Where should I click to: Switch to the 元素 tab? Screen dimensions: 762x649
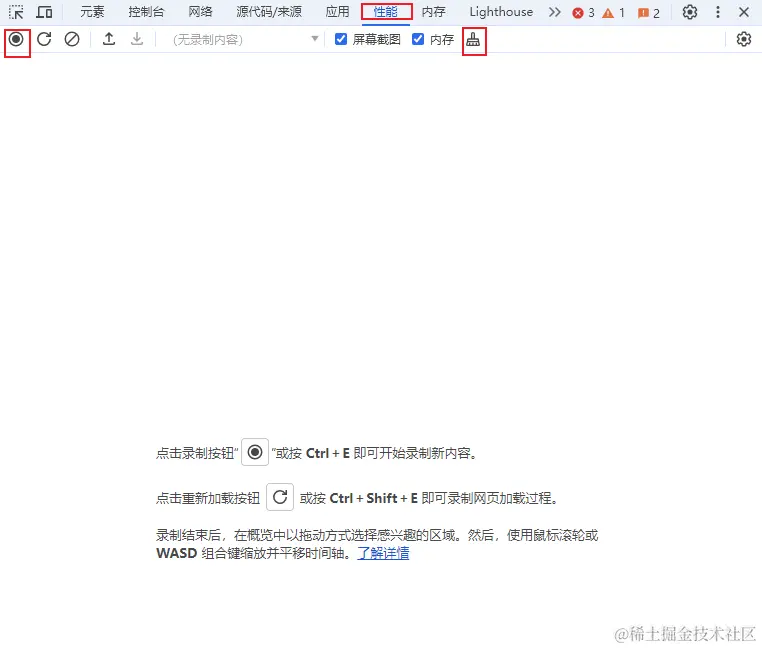point(92,12)
